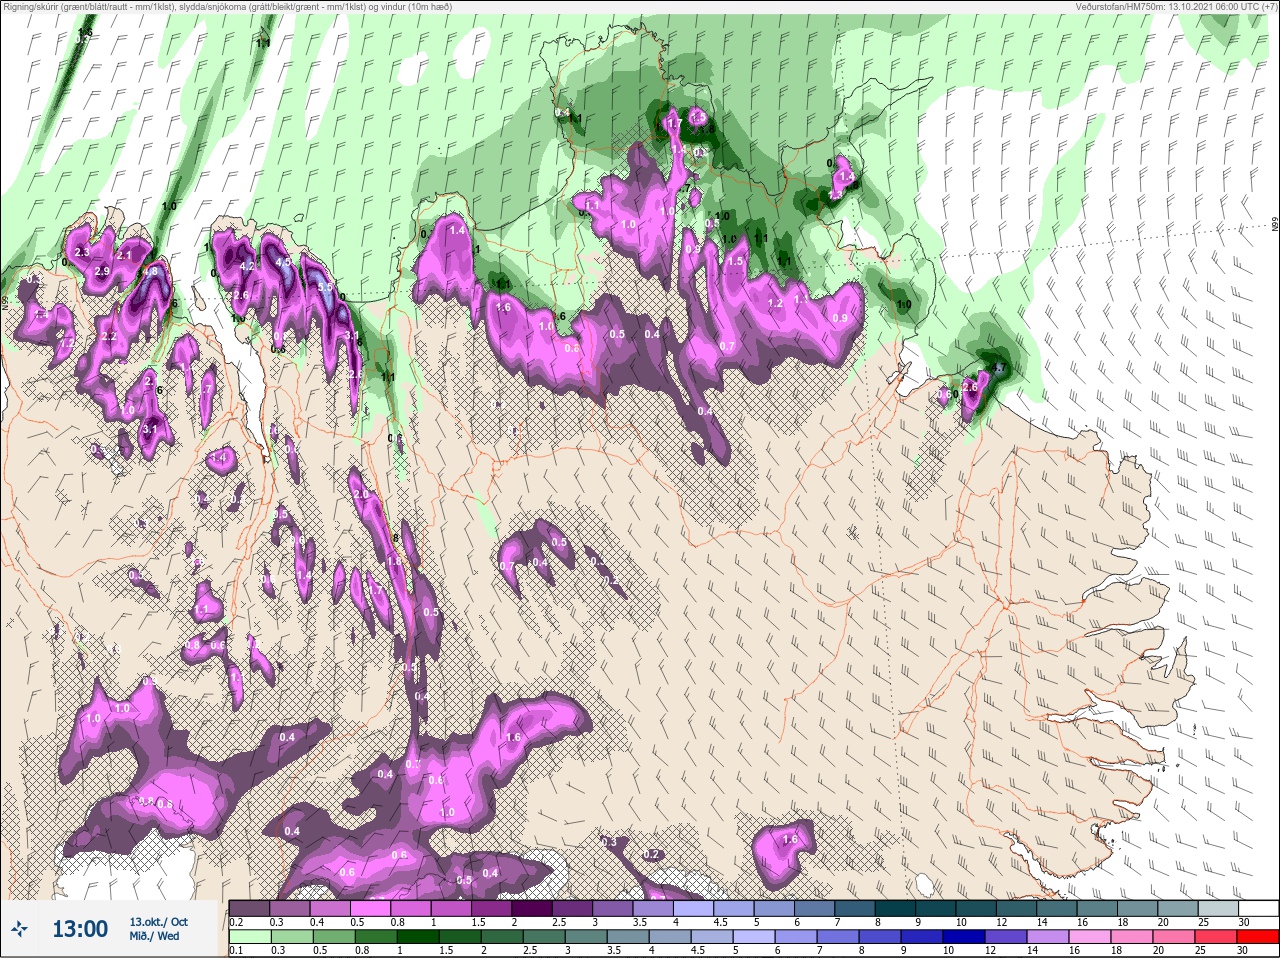Pick the darkest purple swatch in the upper legend row
Image resolution: width=1280 pixels, height=958 pixels.
click(533, 908)
